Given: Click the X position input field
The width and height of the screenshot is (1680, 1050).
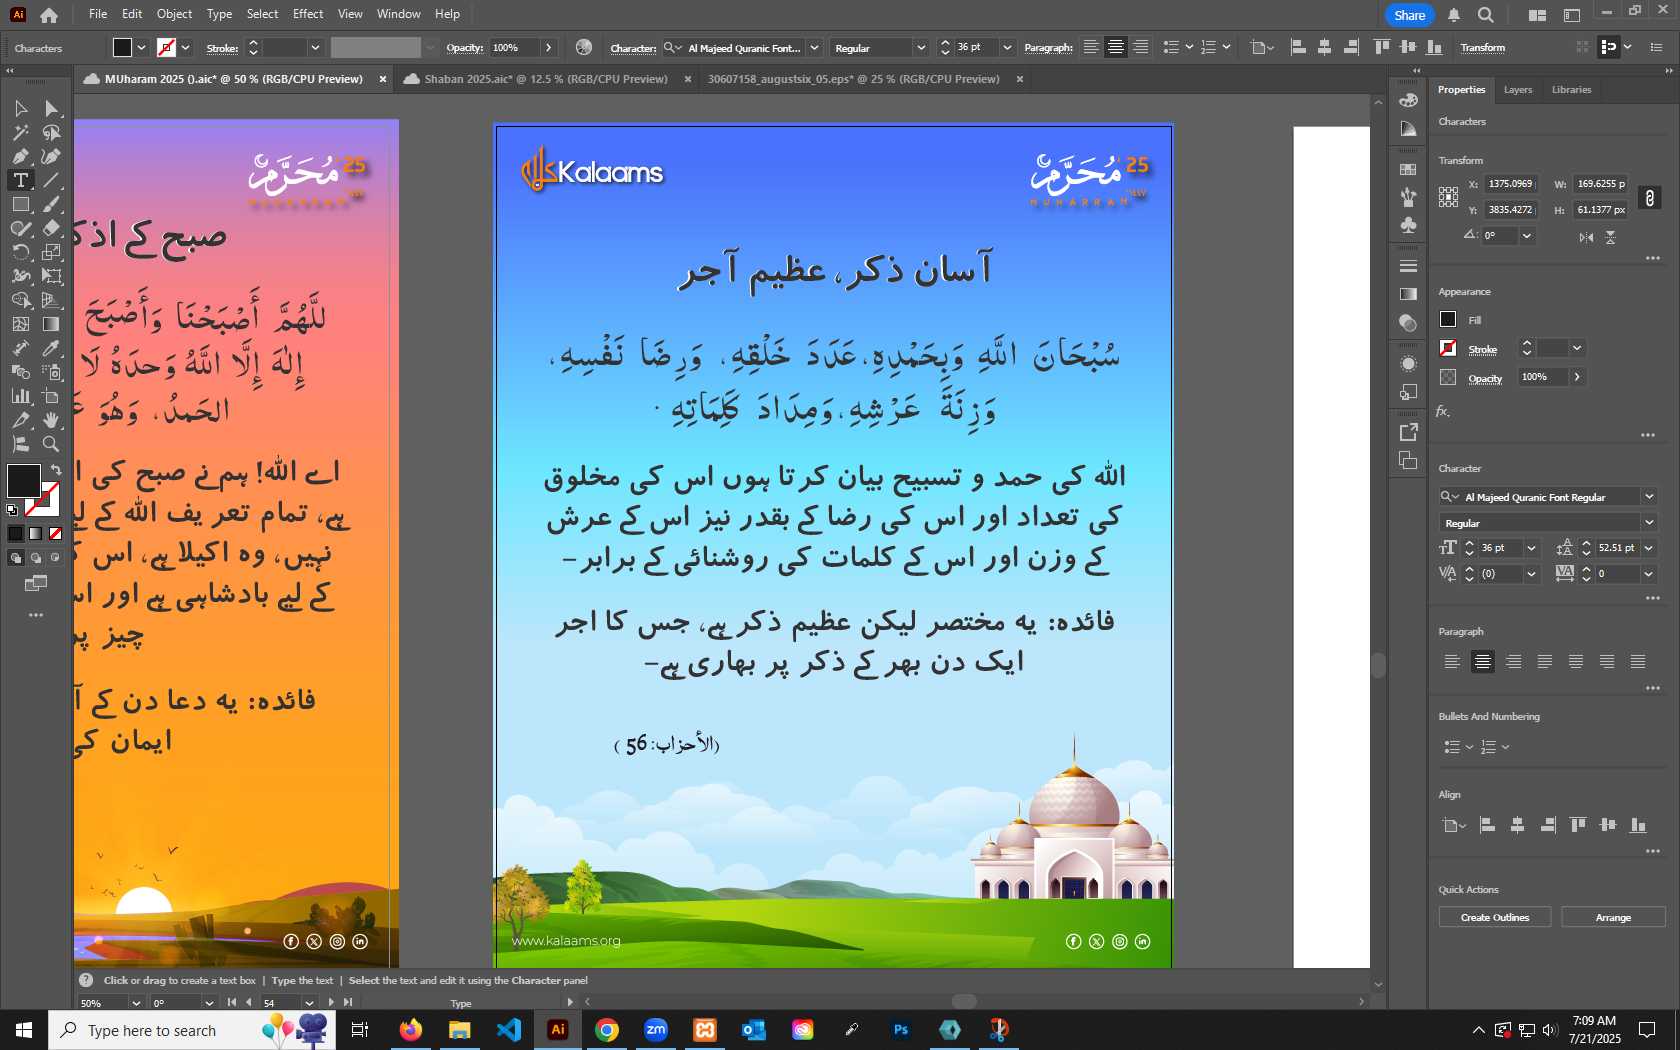Looking at the screenshot, I should (x=1510, y=184).
